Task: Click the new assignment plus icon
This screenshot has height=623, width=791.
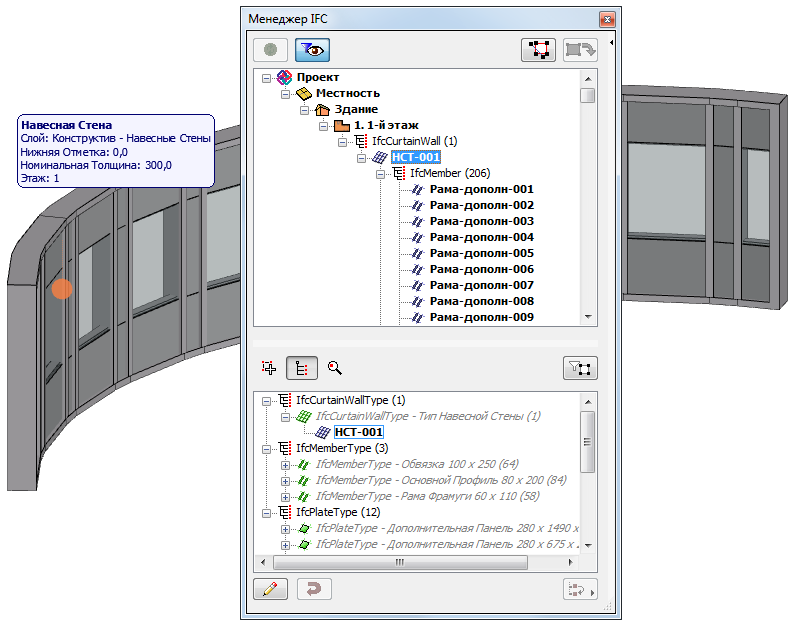Action: 269,368
